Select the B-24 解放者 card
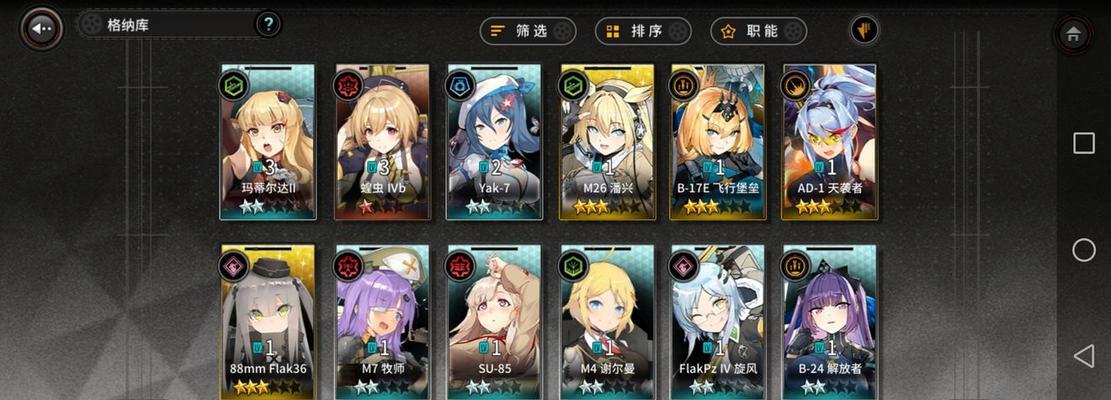The width and height of the screenshot is (1111, 400). (x=830, y=322)
